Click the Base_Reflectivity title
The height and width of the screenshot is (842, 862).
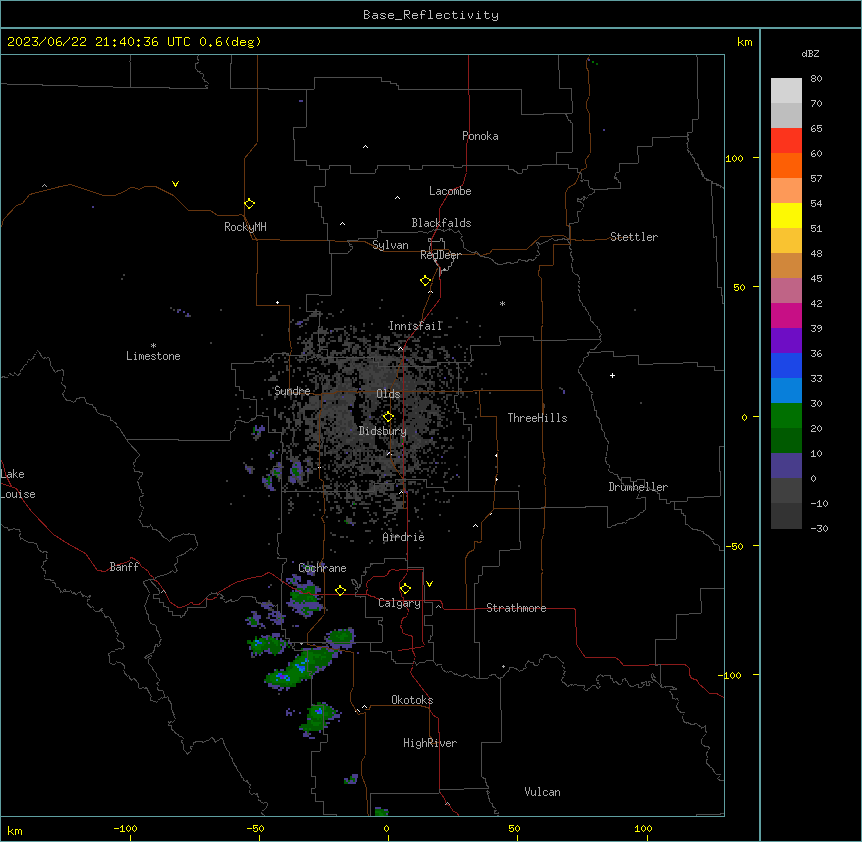(x=431, y=15)
